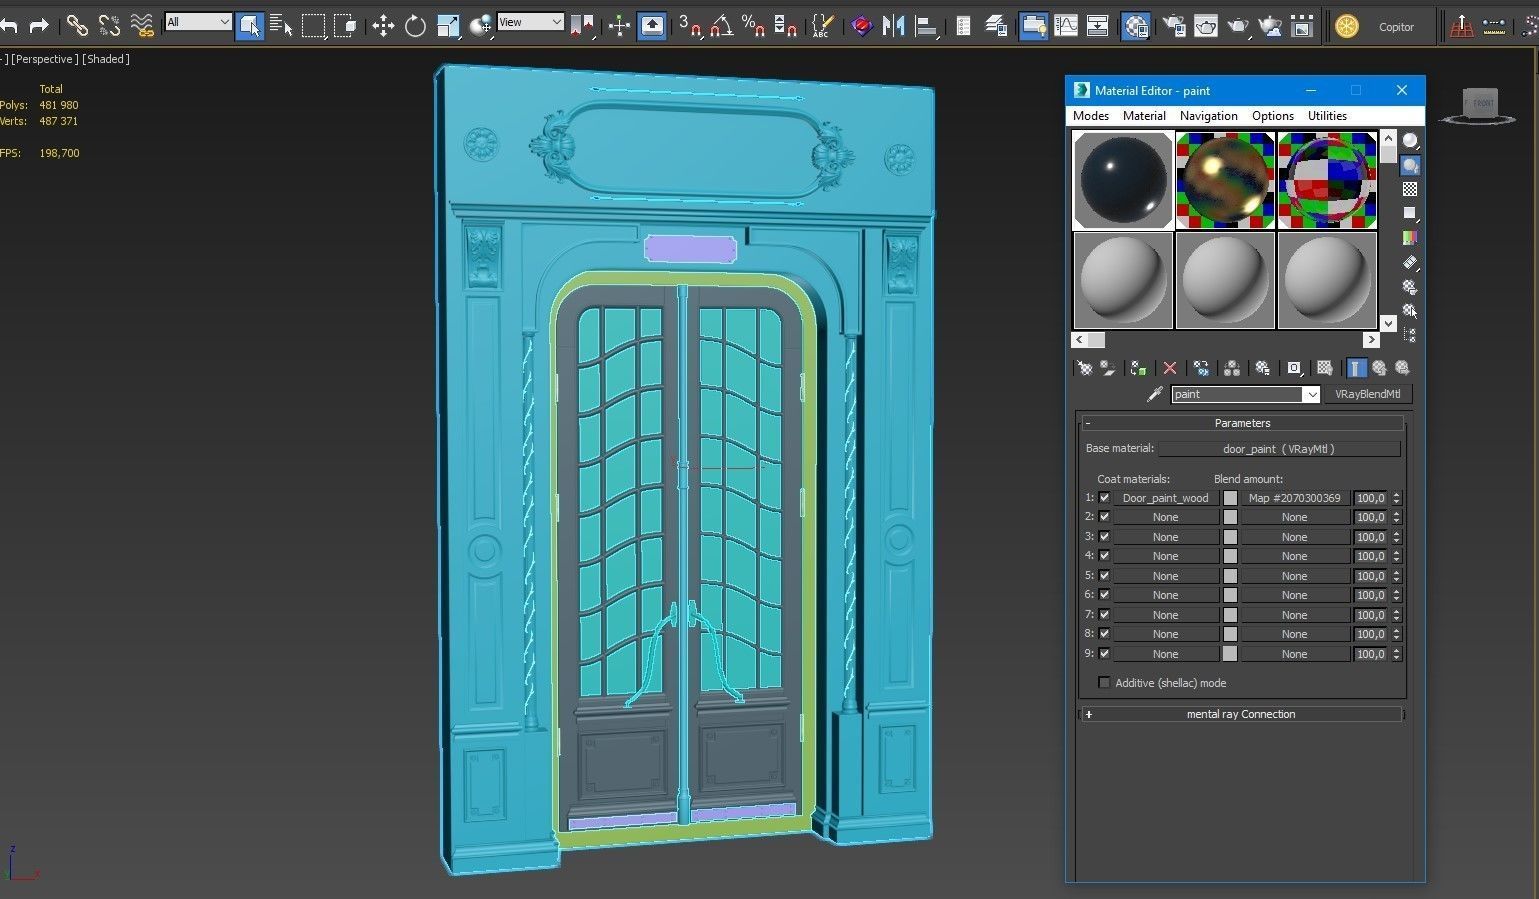The width and height of the screenshot is (1539, 899).
Task: Open the Curve Editor
Action: click(x=1066, y=26)
